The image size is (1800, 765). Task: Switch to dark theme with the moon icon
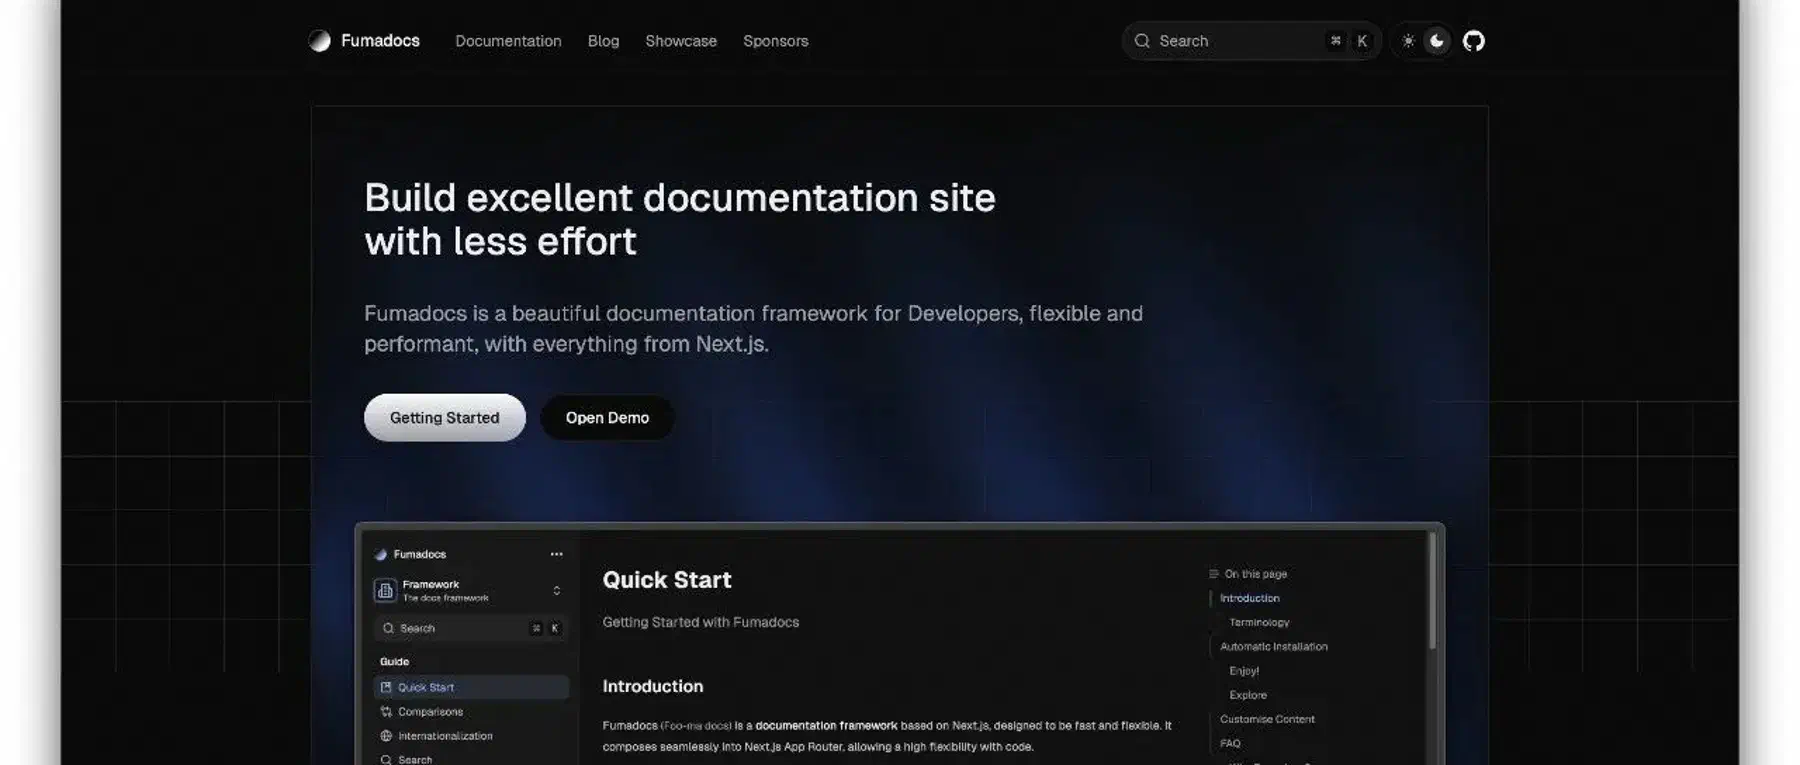[x=1437, y=41]
